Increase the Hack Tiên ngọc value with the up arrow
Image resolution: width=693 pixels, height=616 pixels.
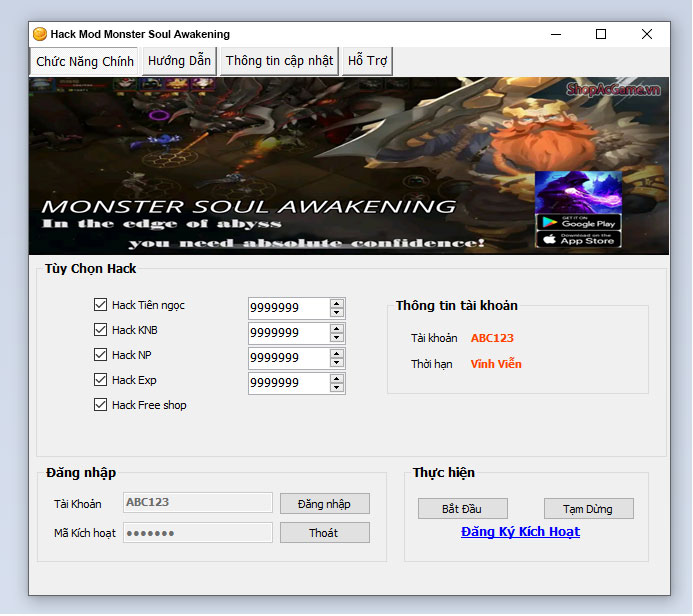(x=337, y=304)
